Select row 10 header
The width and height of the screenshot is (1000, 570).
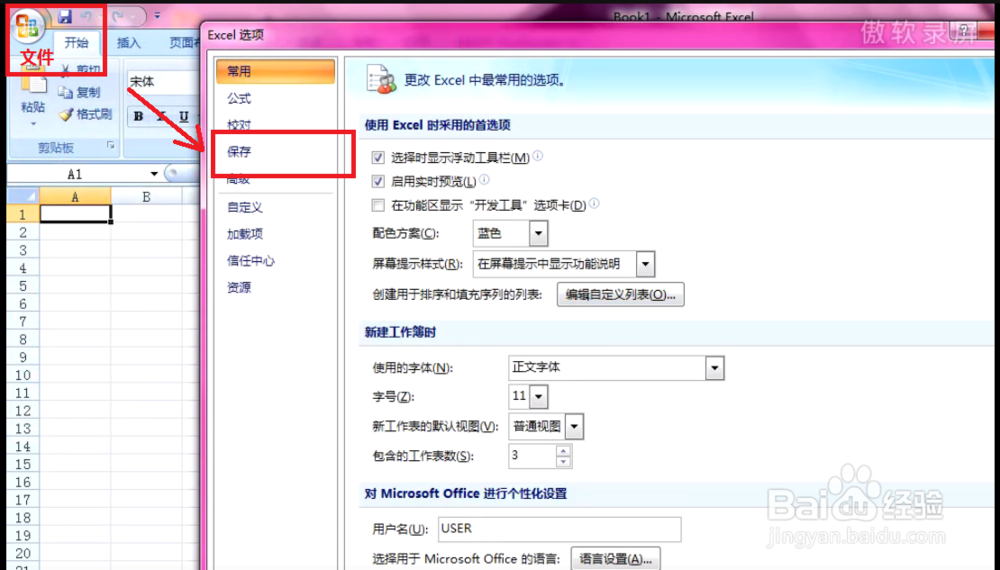[x=23, y=375]
